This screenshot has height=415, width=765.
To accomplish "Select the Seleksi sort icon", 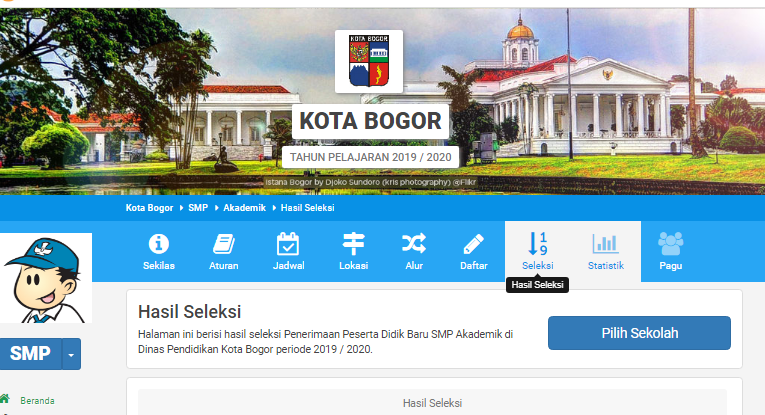I will (538, 243).
